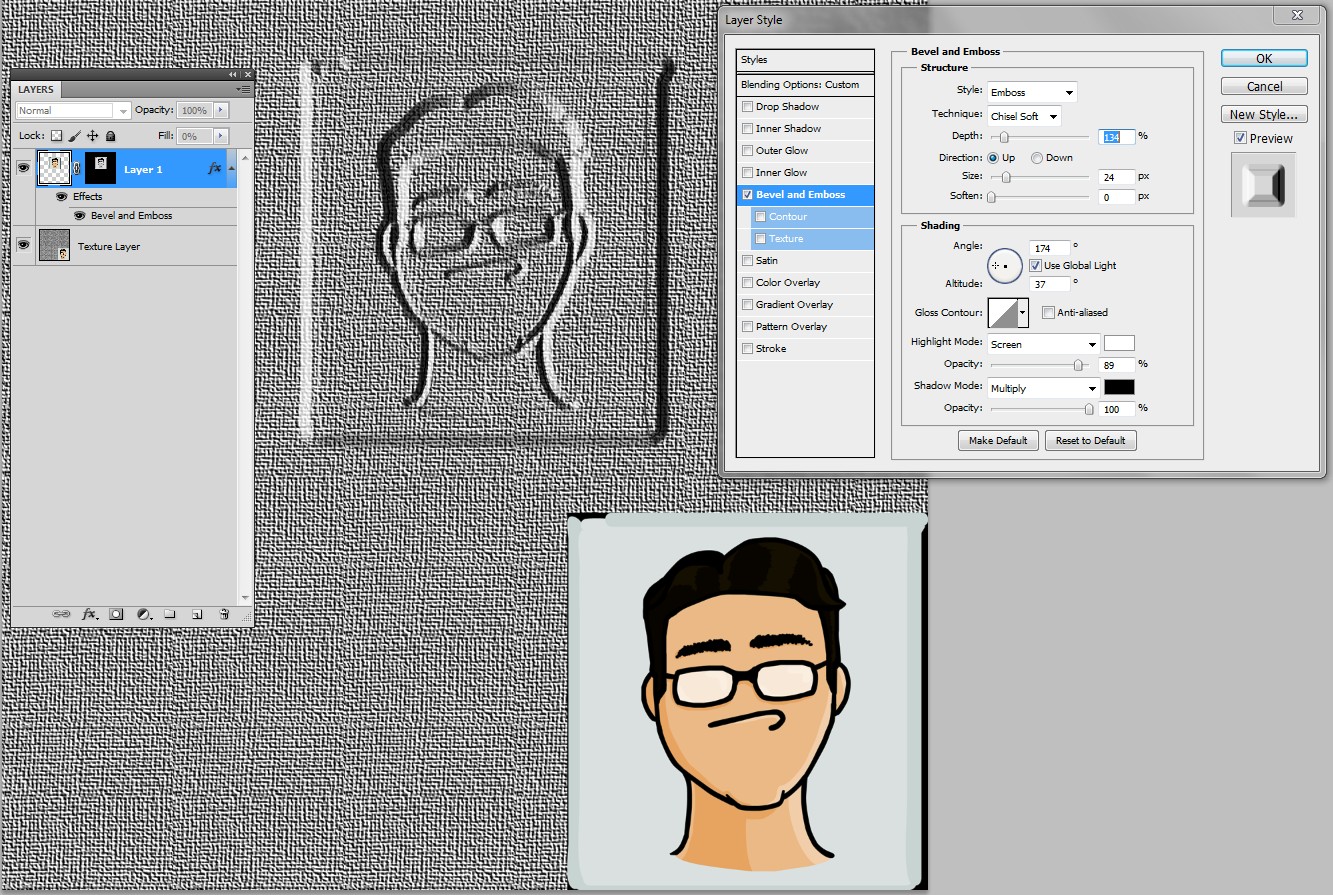1333x895 pixels.
Task: Uncheck the Preview checkbox
Action: 1240,138
